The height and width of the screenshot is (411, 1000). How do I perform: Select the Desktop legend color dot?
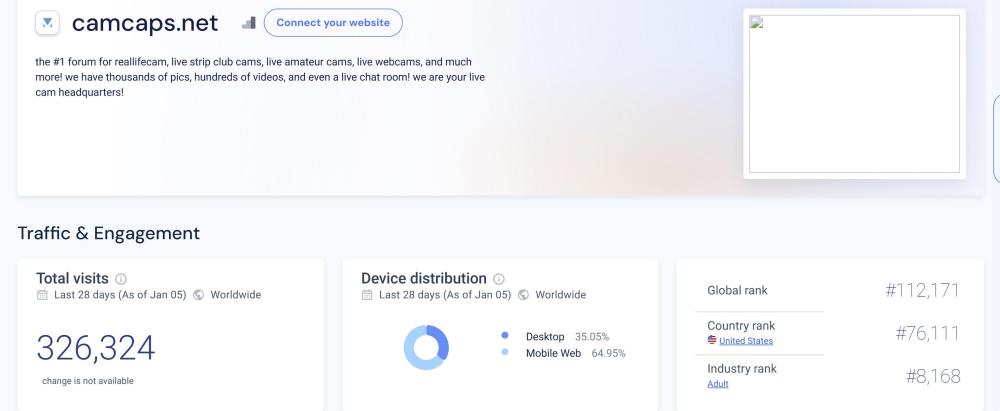click(505, 336)
